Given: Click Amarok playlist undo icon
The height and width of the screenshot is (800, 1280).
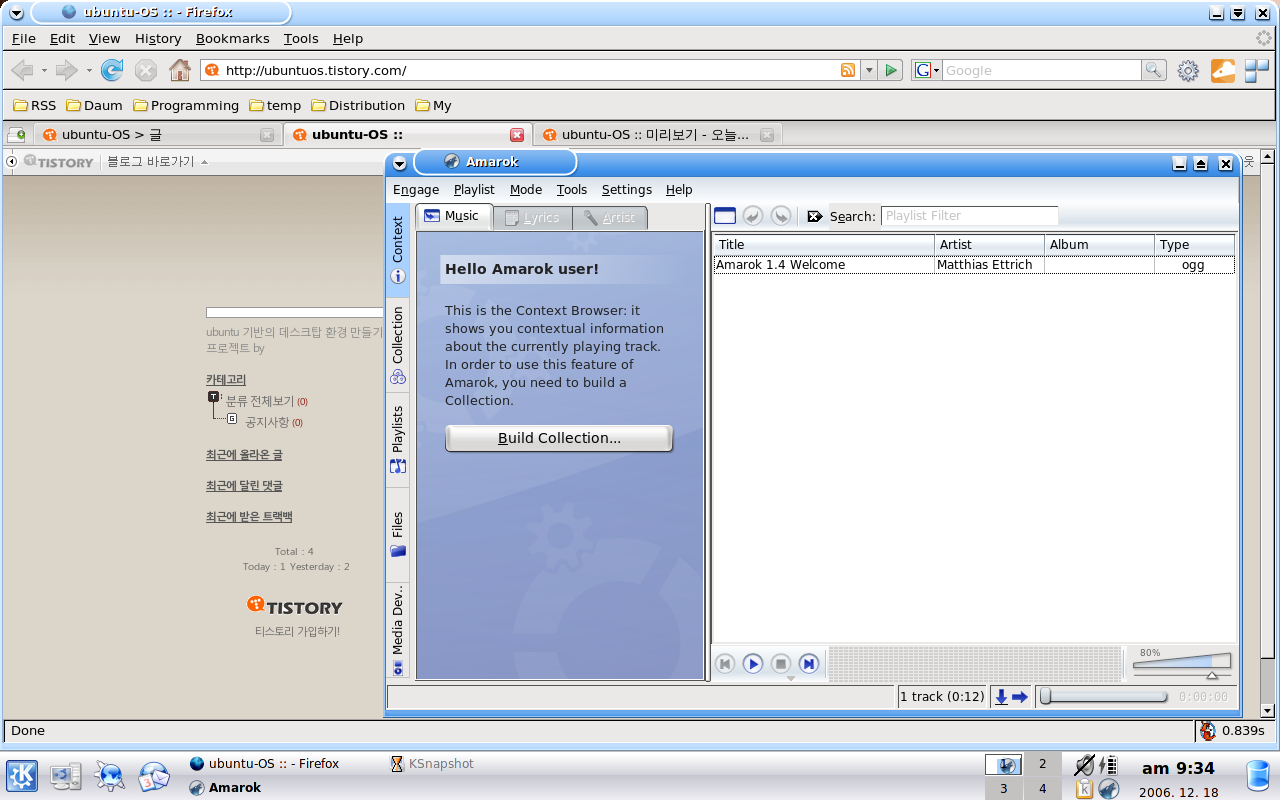Looking at the screenshot, I should pyautogui.click(x=753, y=216).
